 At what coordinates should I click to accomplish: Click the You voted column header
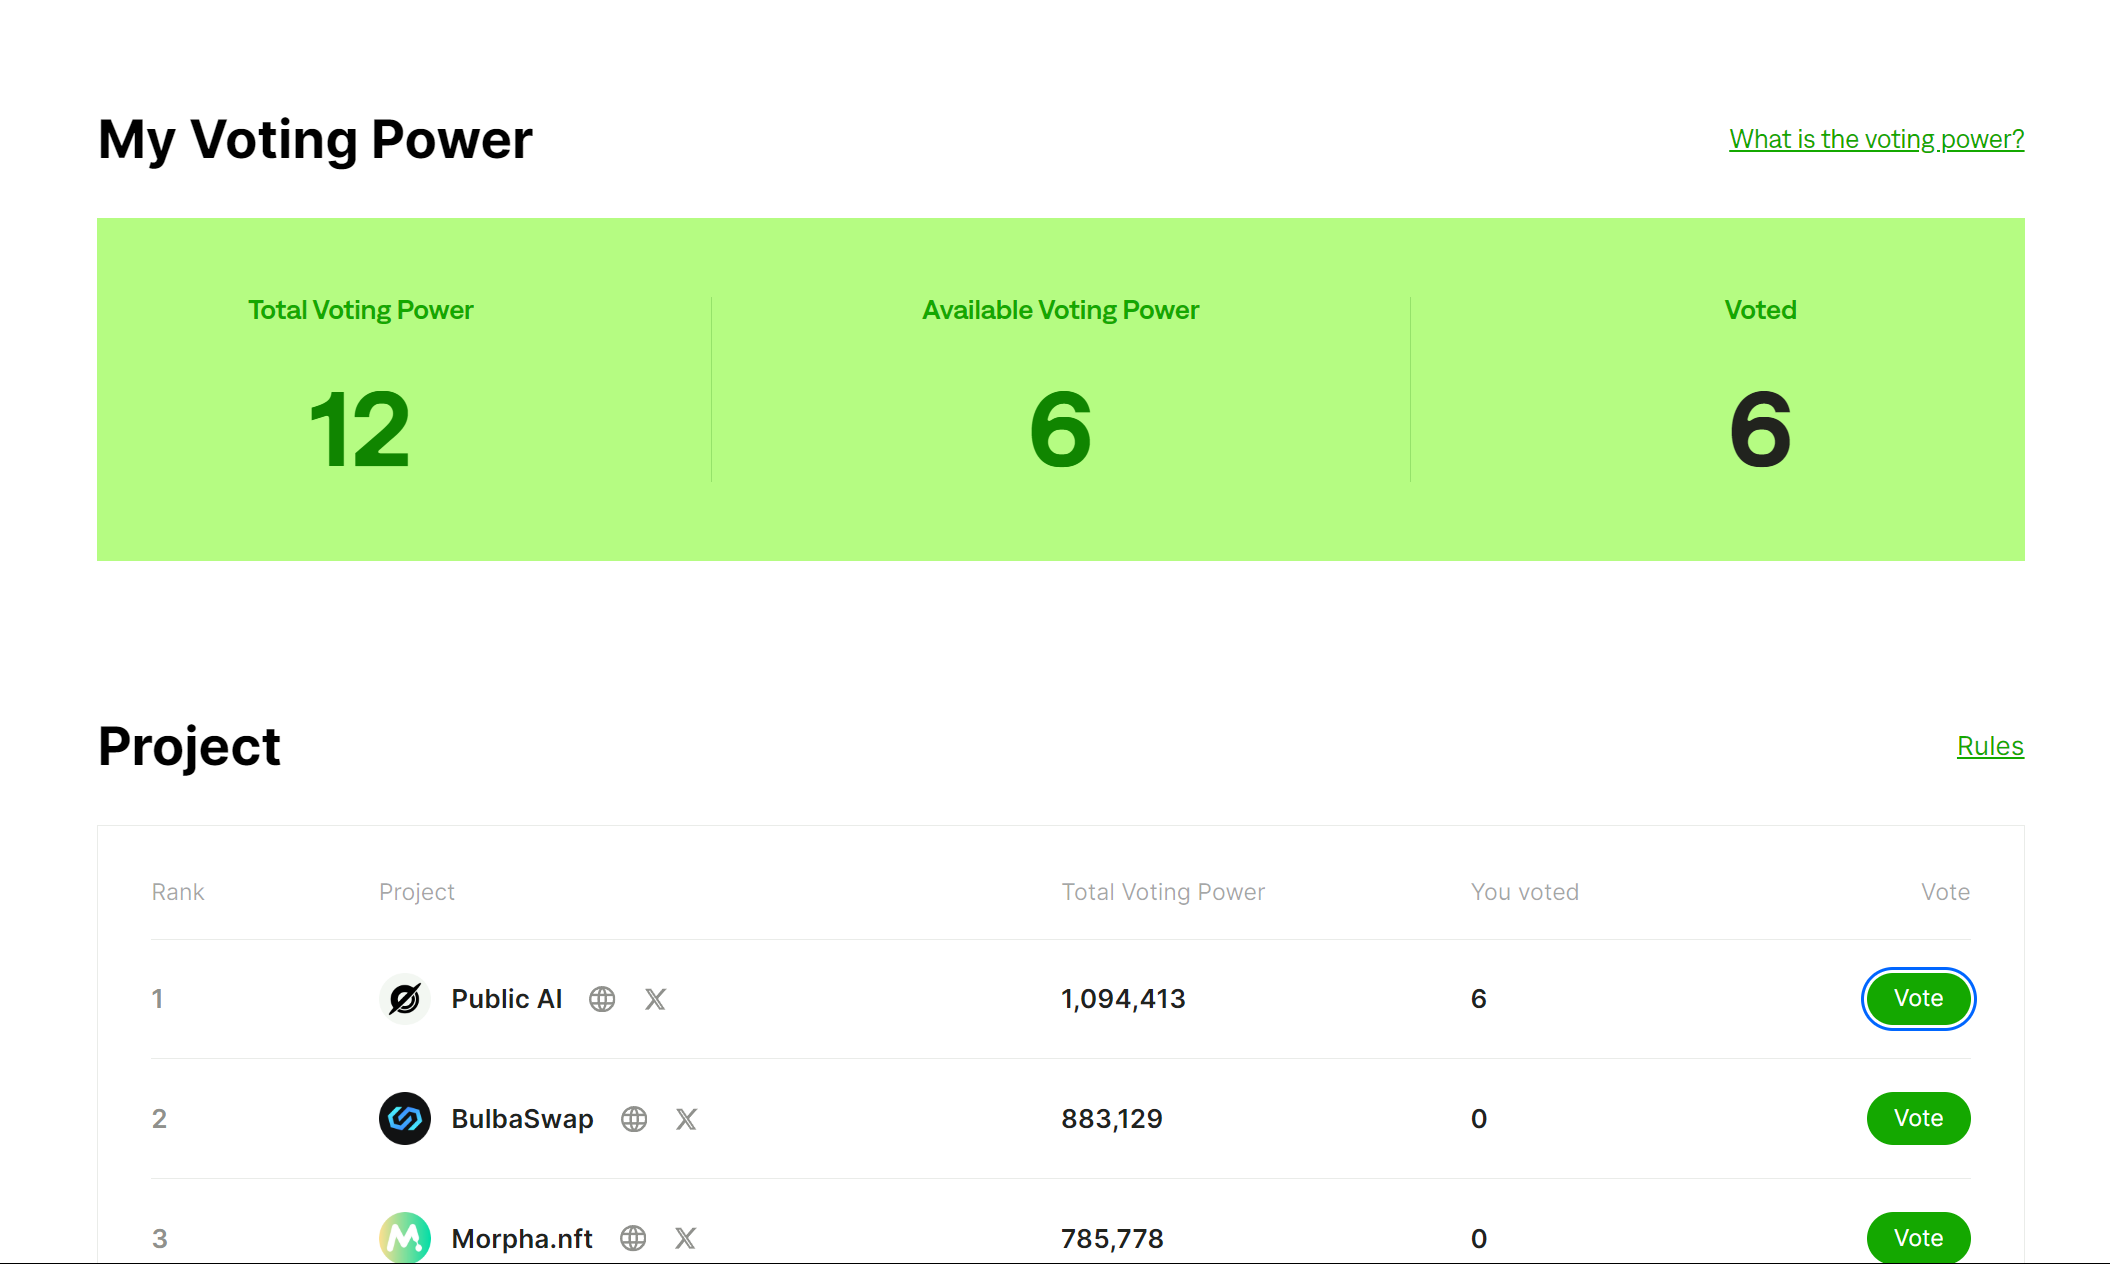[x=1524, y=892]
